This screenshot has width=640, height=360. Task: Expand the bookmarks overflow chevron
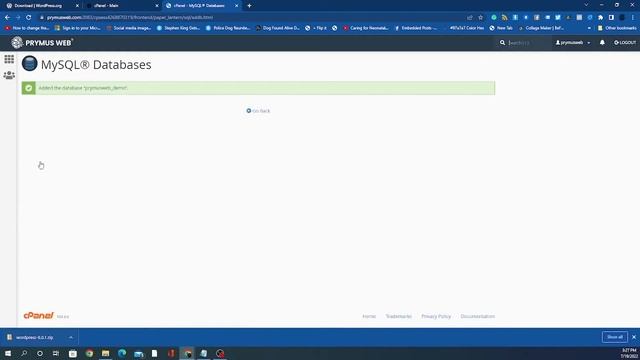click(589, 28)
